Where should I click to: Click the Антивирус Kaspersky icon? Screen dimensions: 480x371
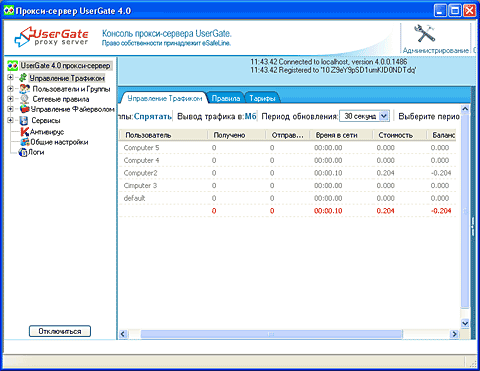25,132
